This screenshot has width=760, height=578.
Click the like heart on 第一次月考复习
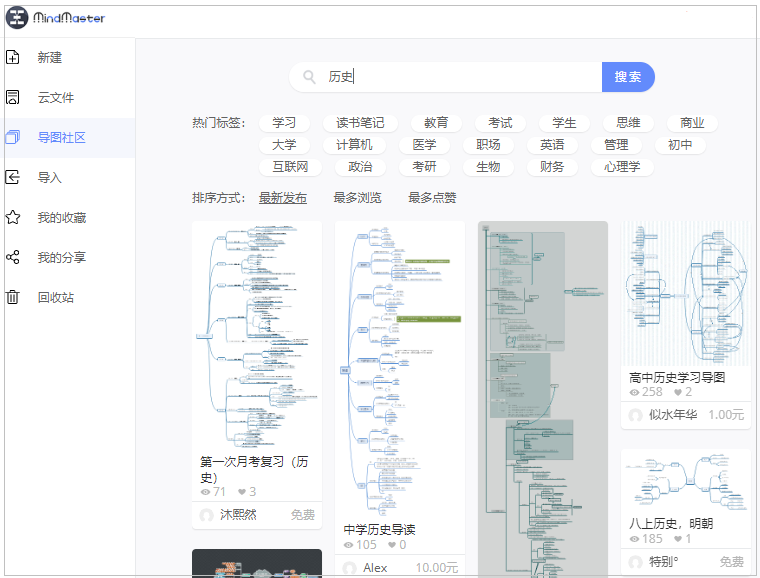click(241, 492)
